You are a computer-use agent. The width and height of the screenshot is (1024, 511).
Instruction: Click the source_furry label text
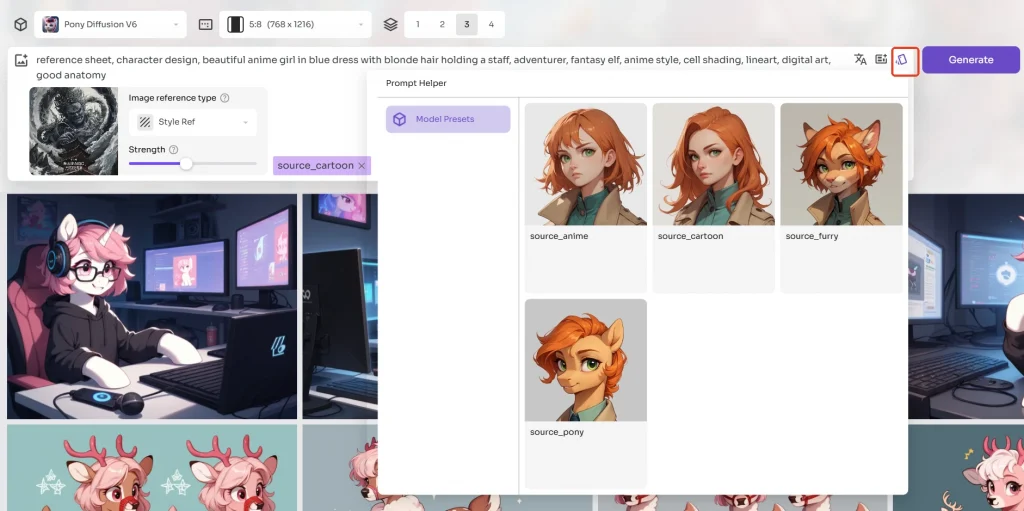pyautogui.click(x=812, y=236)
